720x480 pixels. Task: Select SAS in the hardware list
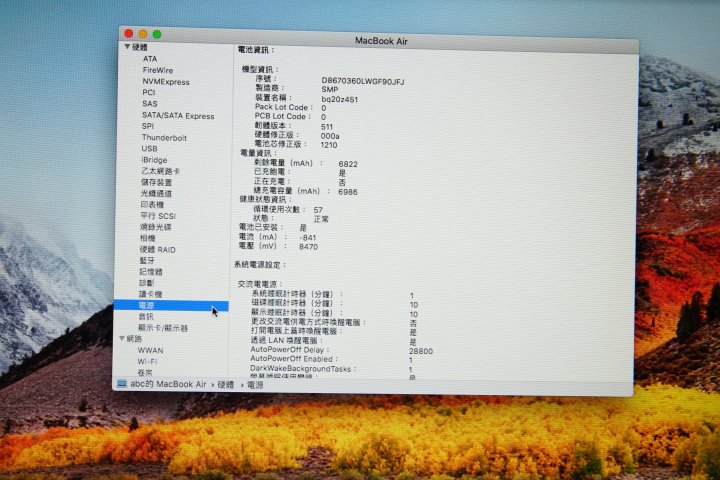pos(150,104)
